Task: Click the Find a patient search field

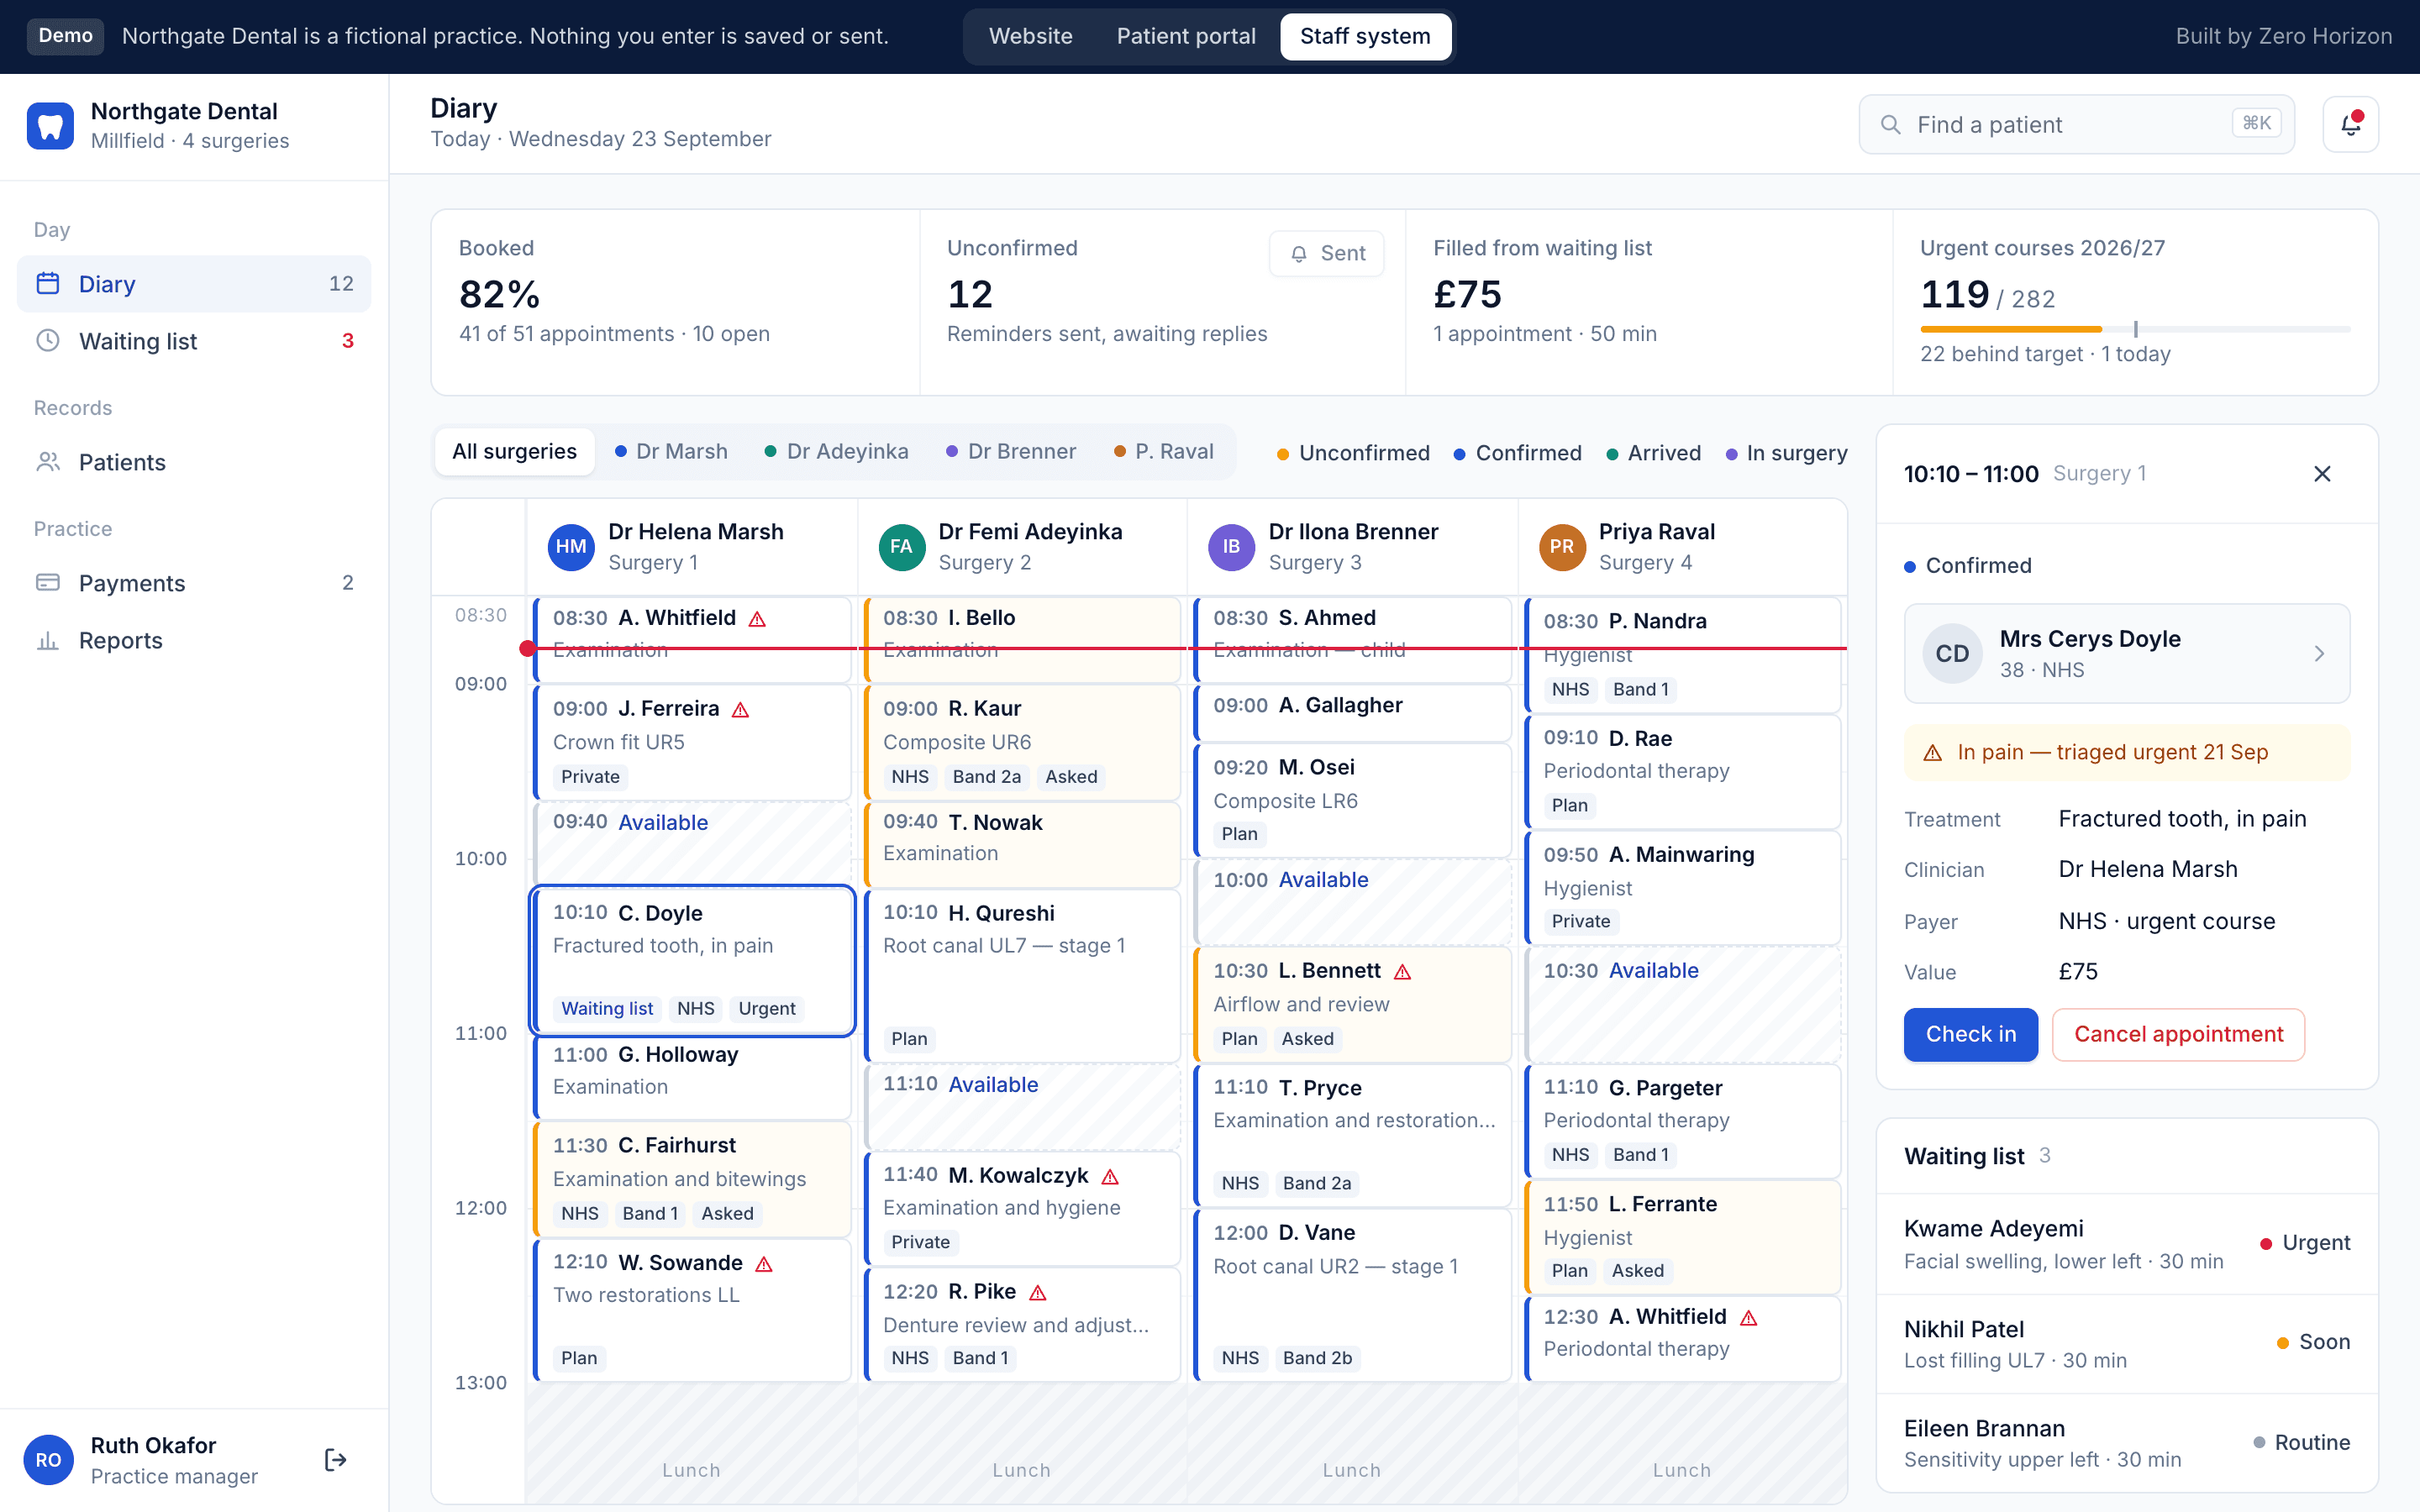Action: [2076, 124]
